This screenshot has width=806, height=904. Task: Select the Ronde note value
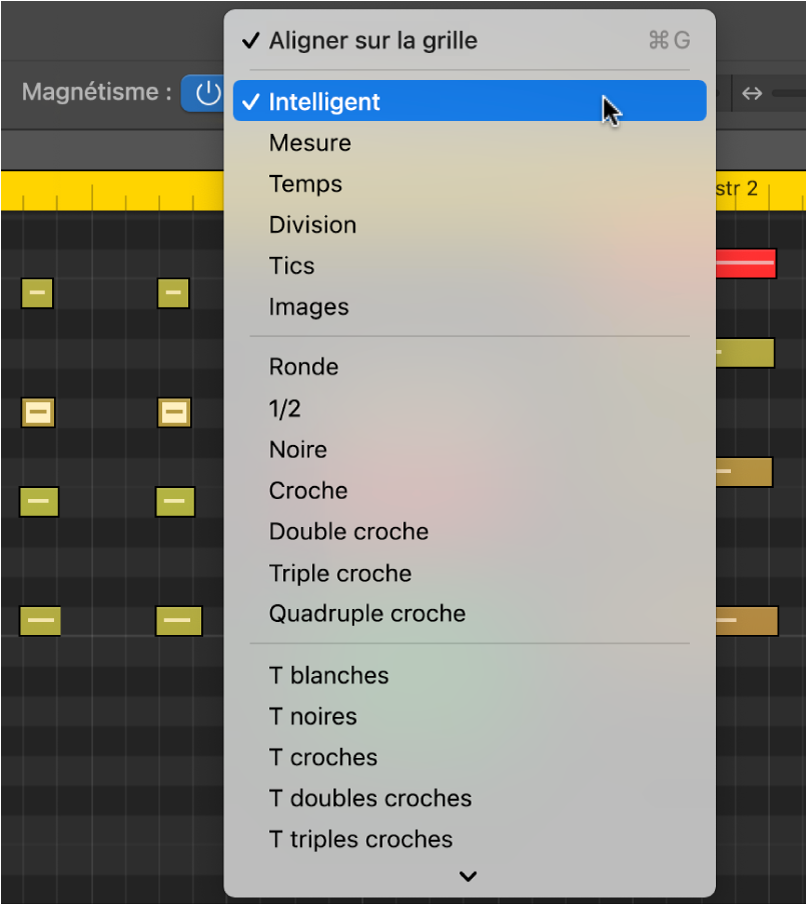pos(303,367)
